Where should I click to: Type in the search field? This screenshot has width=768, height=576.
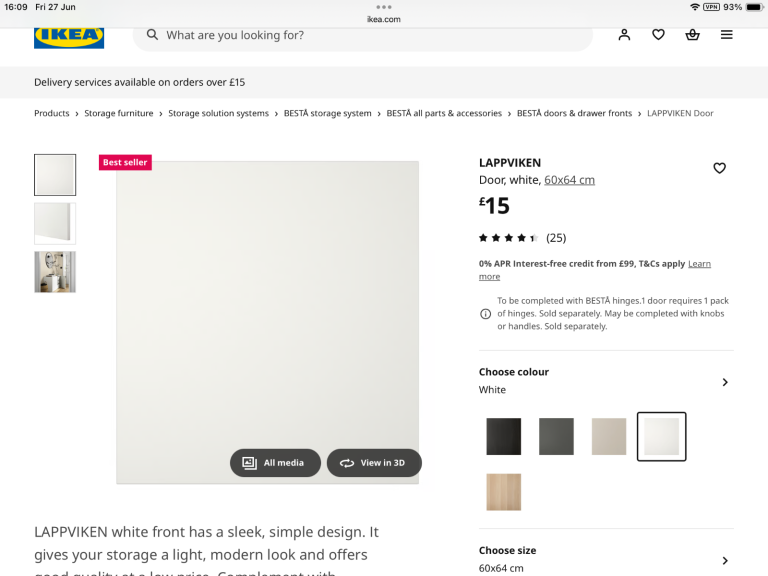pyautogui.click(x=370, y=35)
